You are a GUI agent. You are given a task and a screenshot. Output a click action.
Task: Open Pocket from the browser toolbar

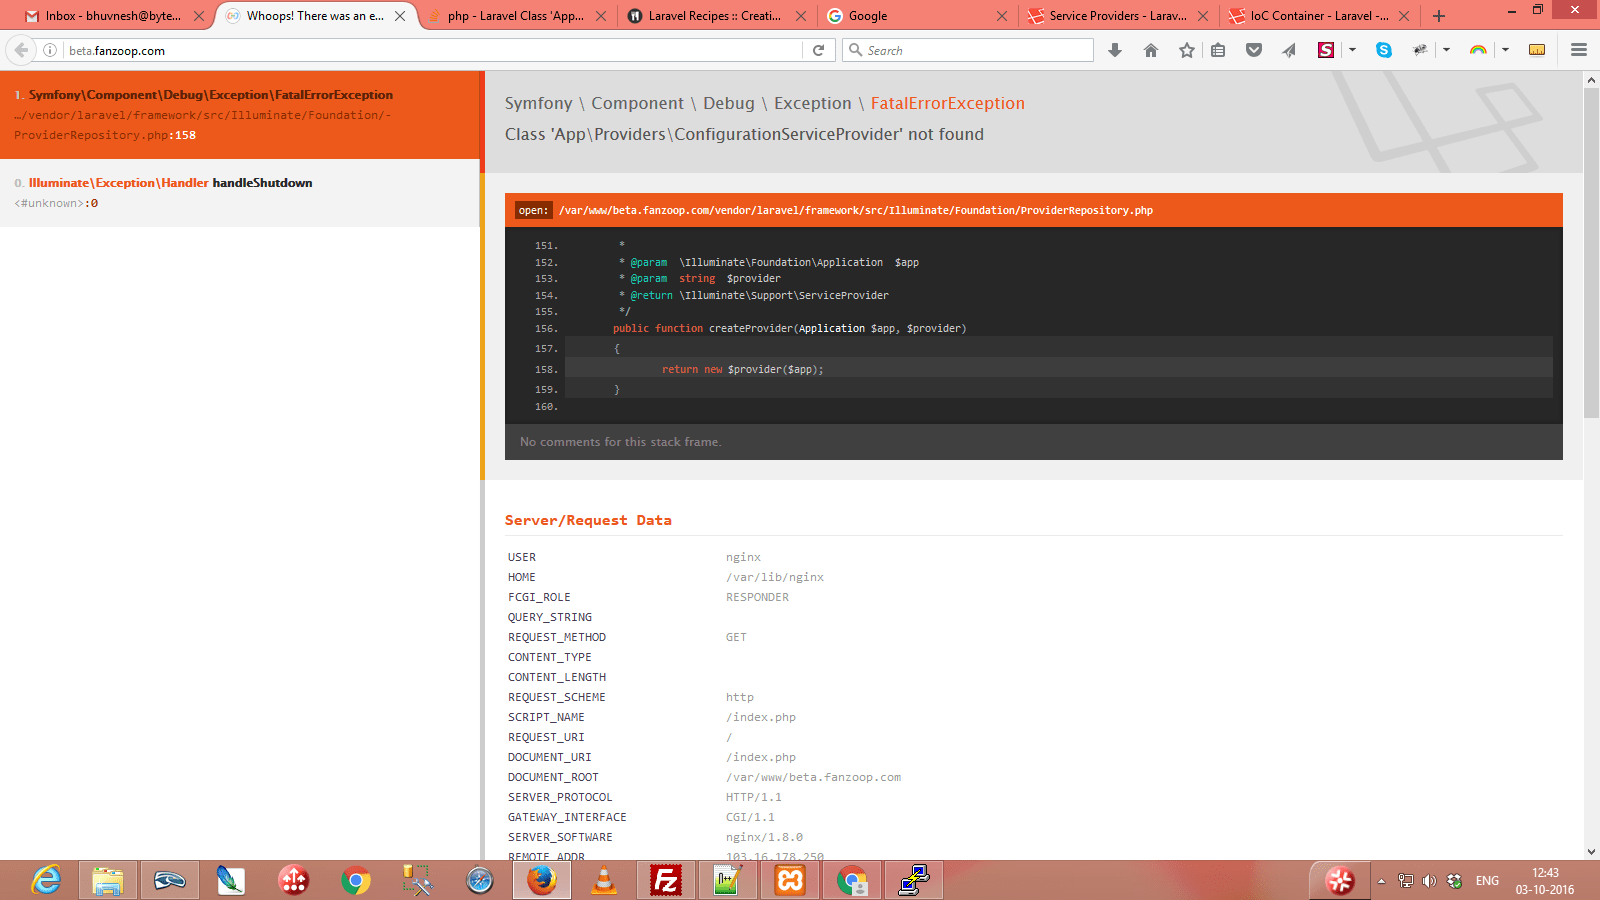pyautogui.click(x=1254, y=49)
